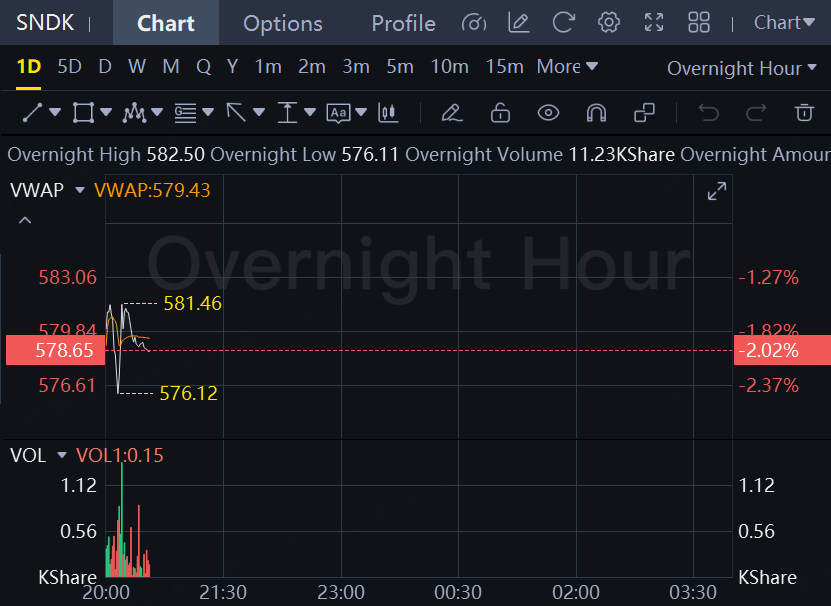Switch to the Options tab
Image resolution: width=831 pixels, height=606 pixels.
(283, 23)
